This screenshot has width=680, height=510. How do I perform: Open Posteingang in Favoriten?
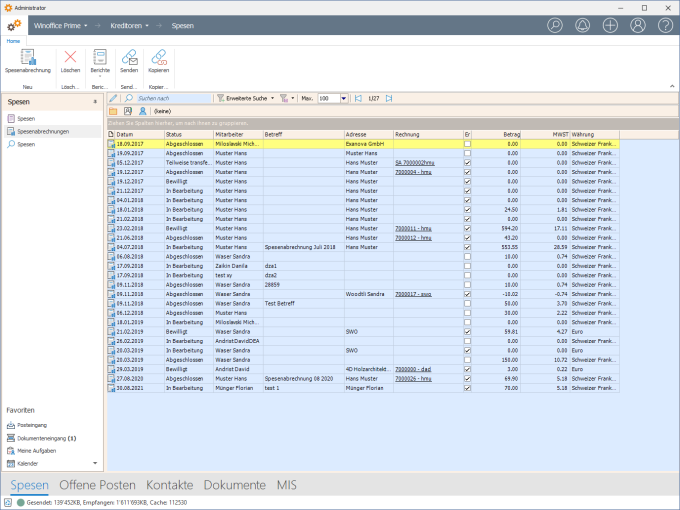coord(34,425)
